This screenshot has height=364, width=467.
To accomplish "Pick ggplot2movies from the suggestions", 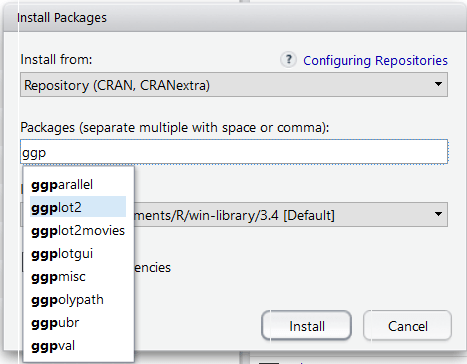I will coord(78,231).
